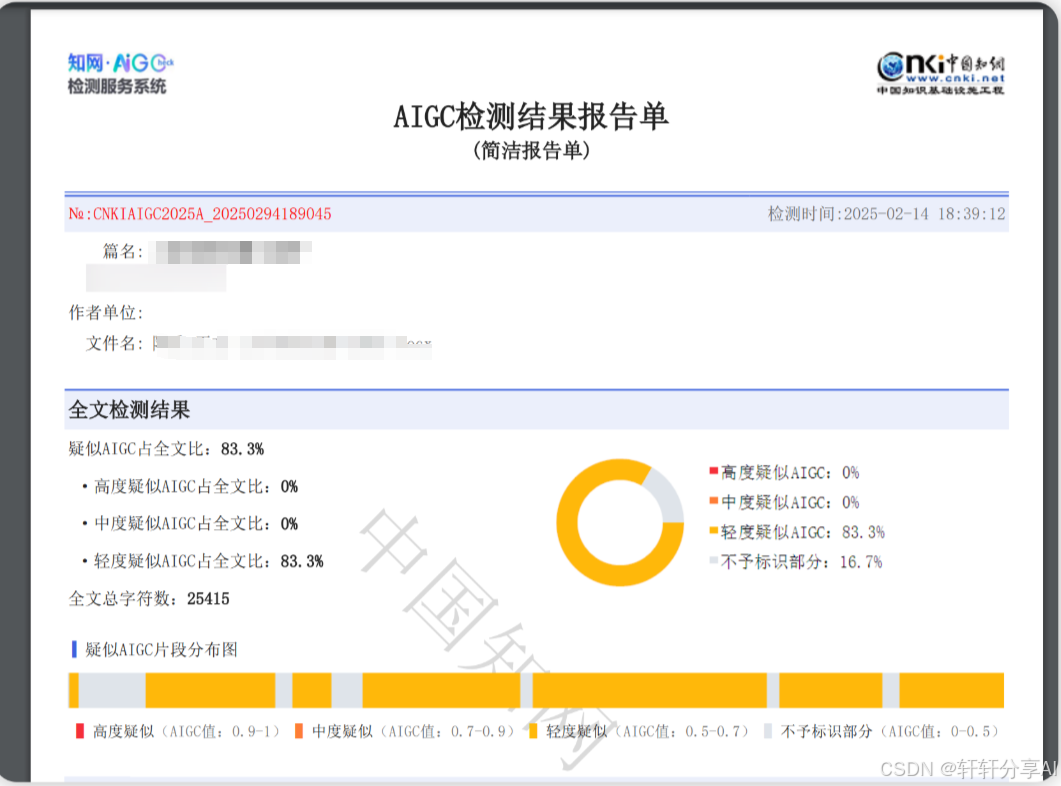Click the 疑似AIGC片段分布图 heading
The height and width of the screenshot is (786, 1061).
pyautogui.click(x=161, y=650)
